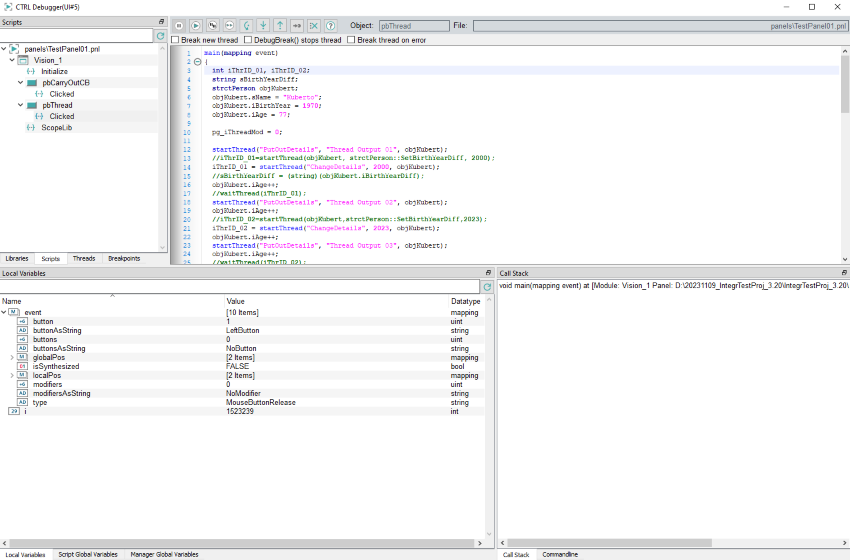This screenshot has width=850, height=560.
Task: Click the Scripts search input field
Action: click(x=76, y=36)
